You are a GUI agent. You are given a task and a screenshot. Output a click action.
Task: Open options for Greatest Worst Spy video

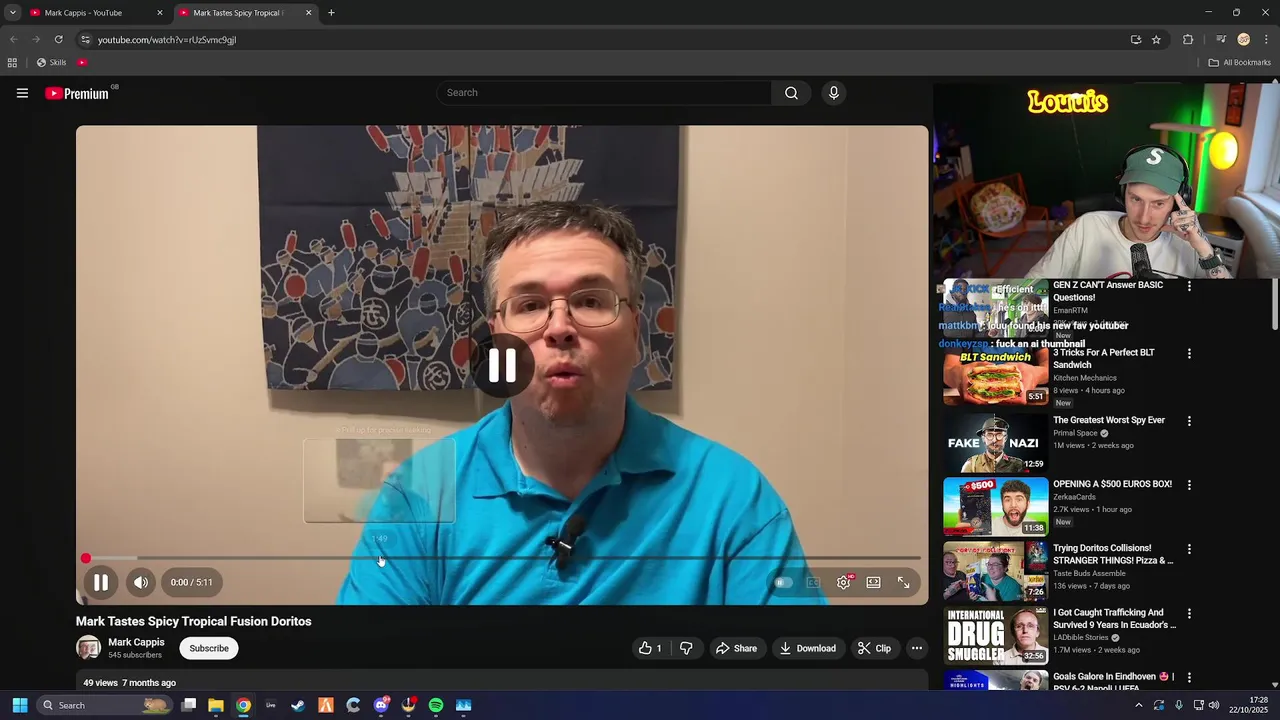(x=1189, y=422)
